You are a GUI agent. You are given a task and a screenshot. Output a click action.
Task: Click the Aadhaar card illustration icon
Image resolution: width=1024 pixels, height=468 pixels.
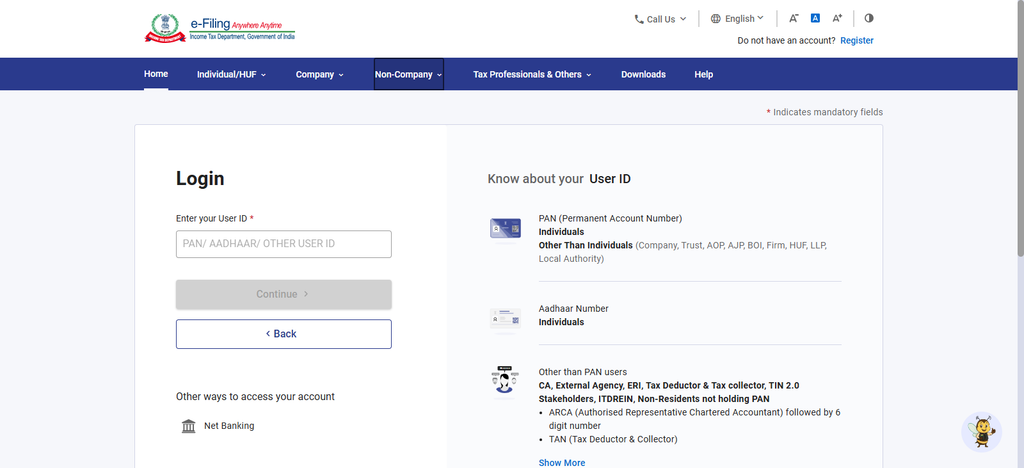[x=505, y=319]
